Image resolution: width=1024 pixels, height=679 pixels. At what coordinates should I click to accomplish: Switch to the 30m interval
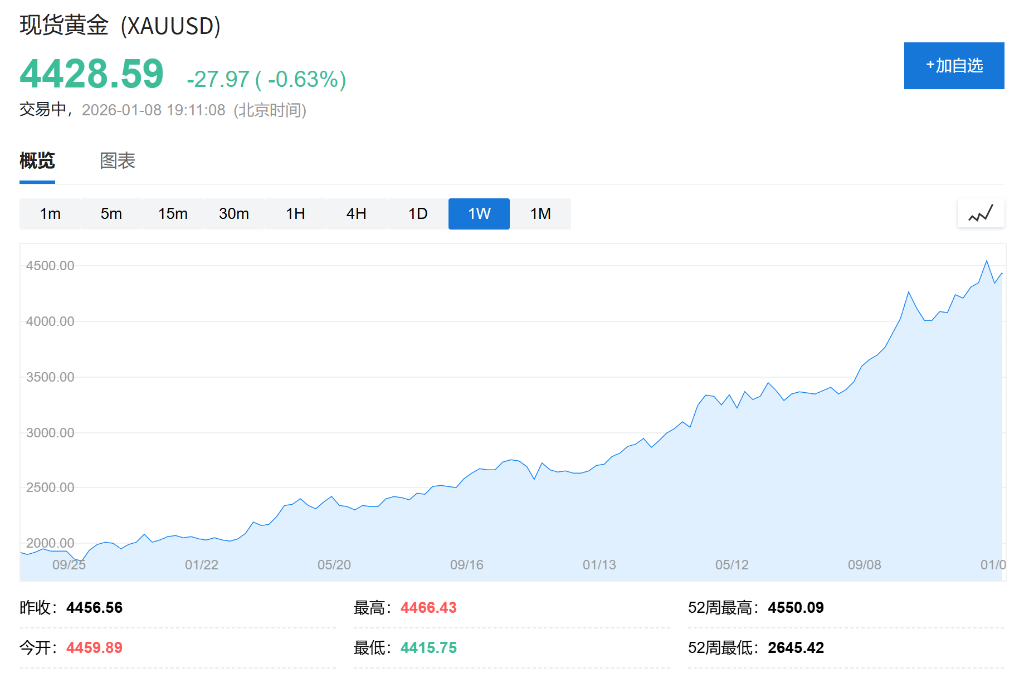pyautogui.click(x=234, y=213)
